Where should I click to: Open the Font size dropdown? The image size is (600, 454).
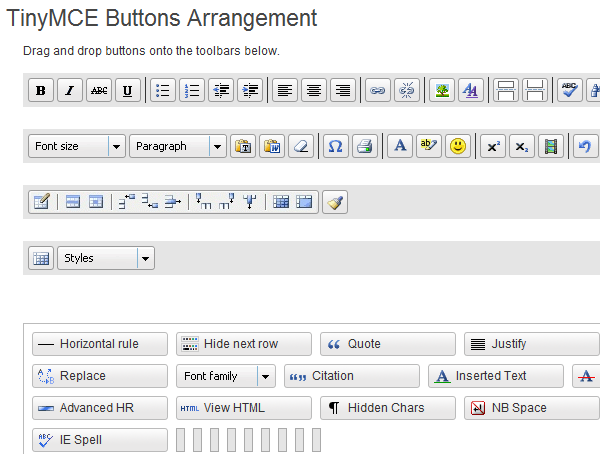tap(116, 146)
